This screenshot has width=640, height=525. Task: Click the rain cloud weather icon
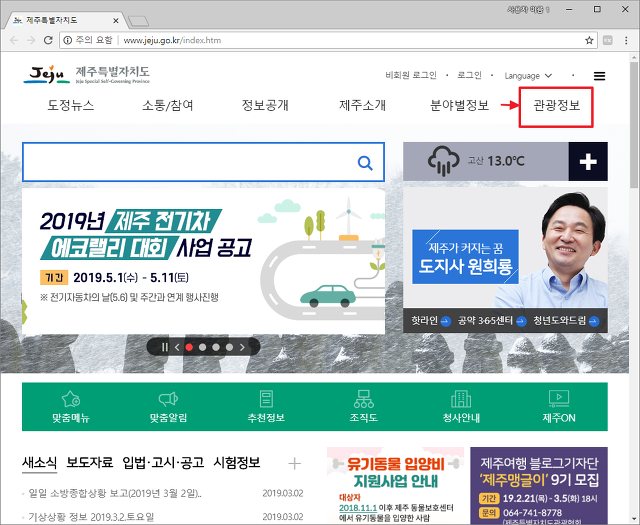coord(443,161)
